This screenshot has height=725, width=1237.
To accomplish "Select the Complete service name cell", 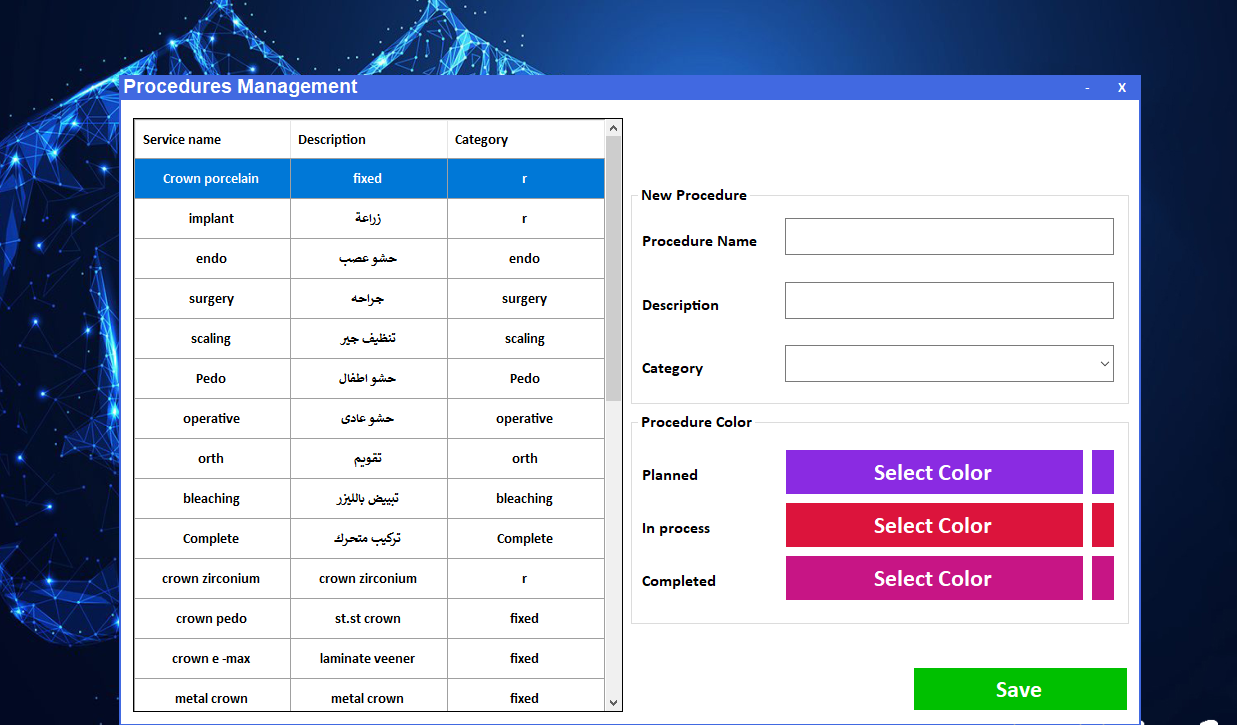I will tap(212, 539).
